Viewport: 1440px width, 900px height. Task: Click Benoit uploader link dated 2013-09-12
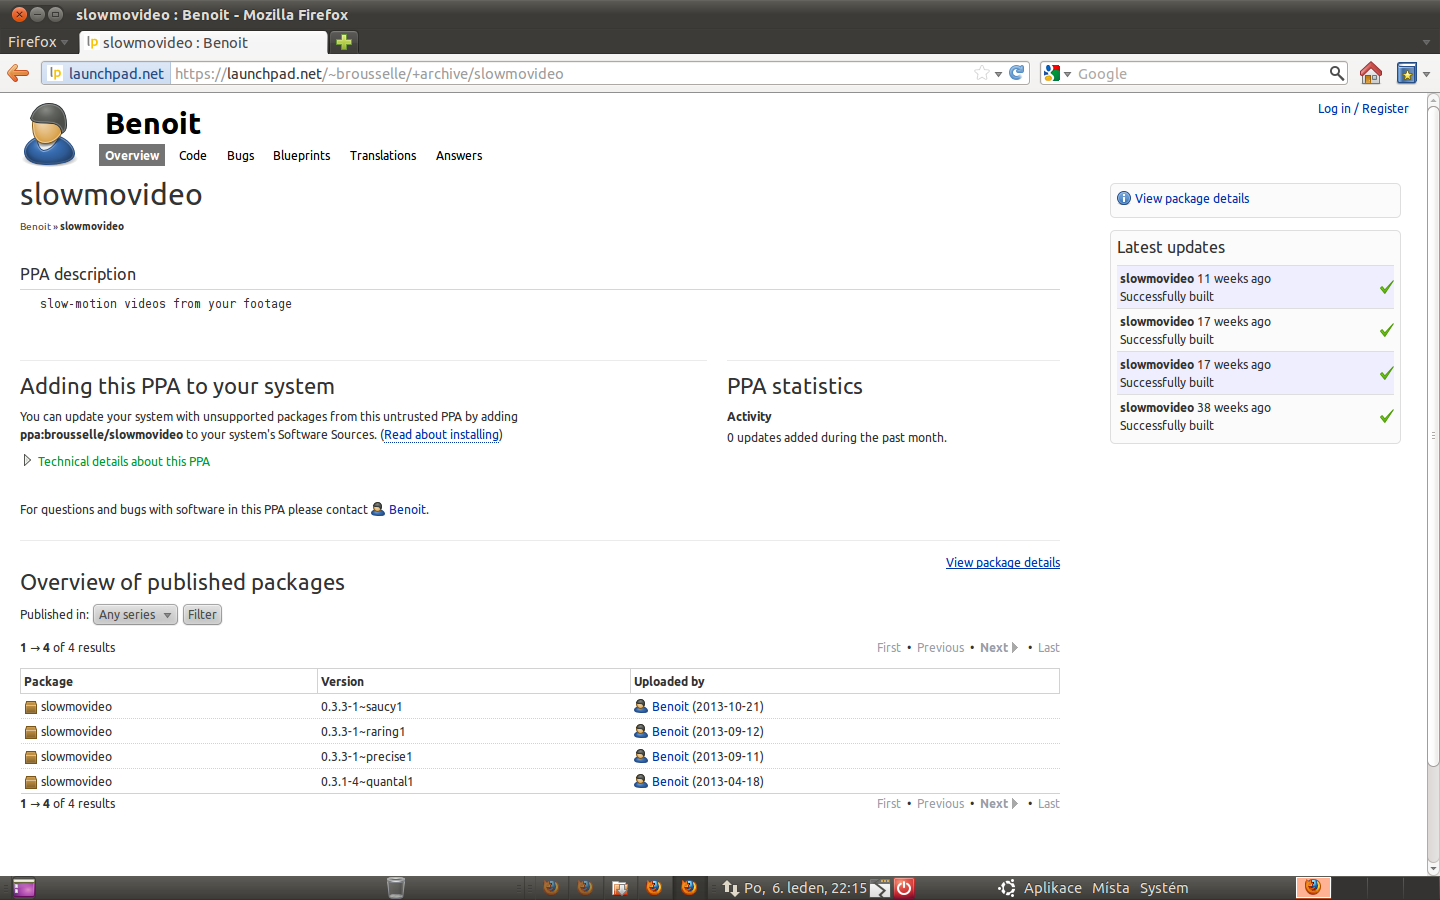(670, 731)
